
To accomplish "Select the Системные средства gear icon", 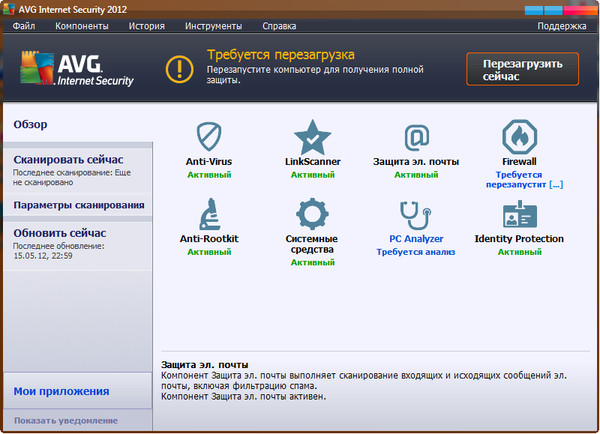I will (x=312, y=214).
